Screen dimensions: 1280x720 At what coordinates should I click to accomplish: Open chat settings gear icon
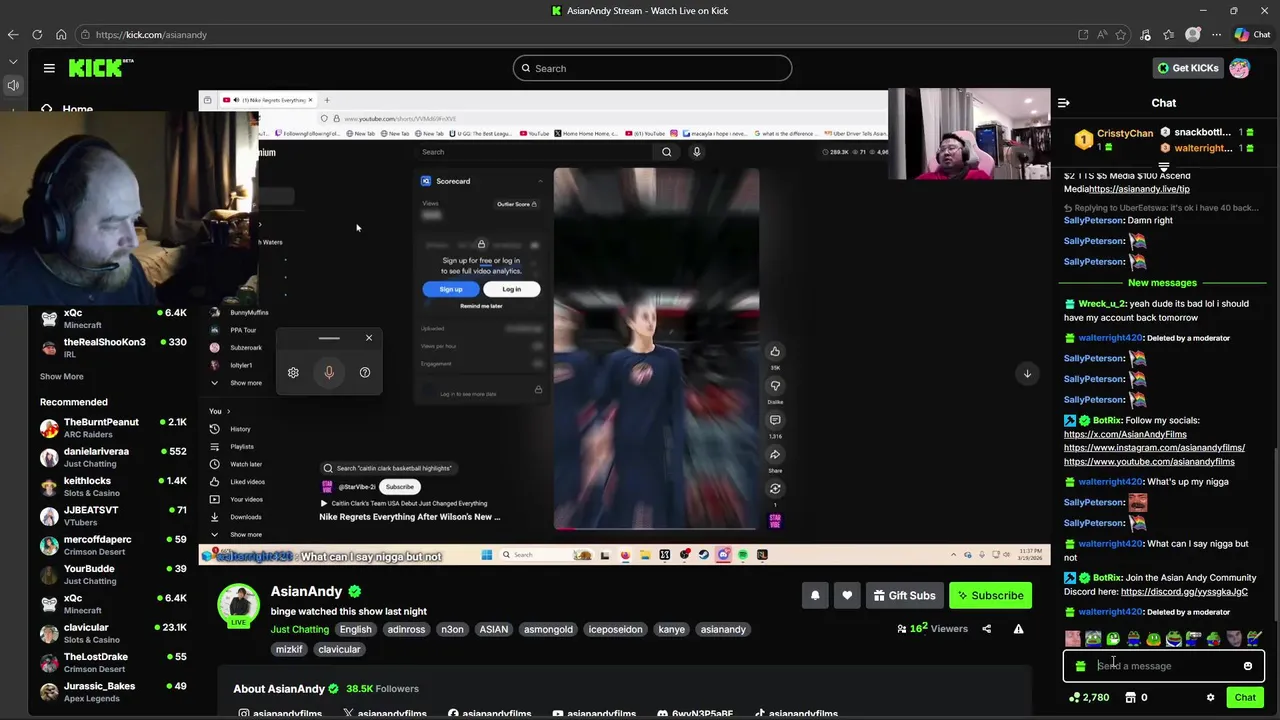[1211, 697]
